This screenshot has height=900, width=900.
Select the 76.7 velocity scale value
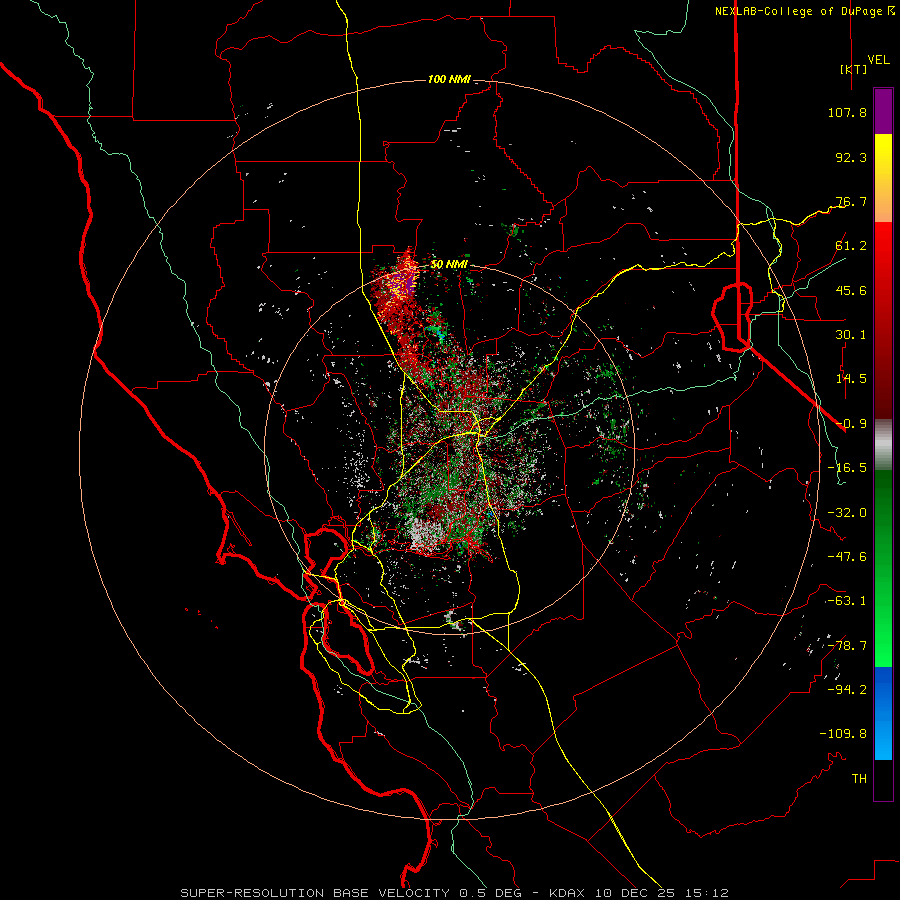point(851,201)
